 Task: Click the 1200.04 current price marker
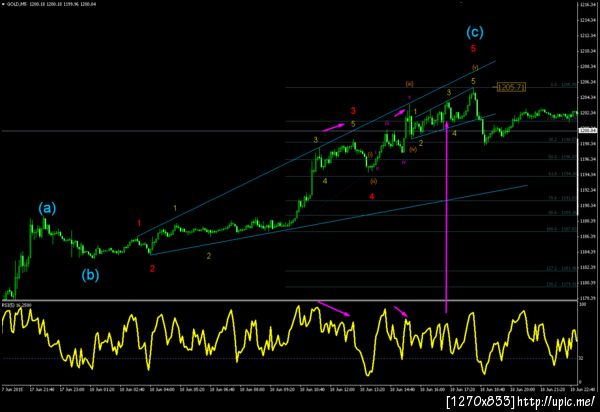[588, 130]
